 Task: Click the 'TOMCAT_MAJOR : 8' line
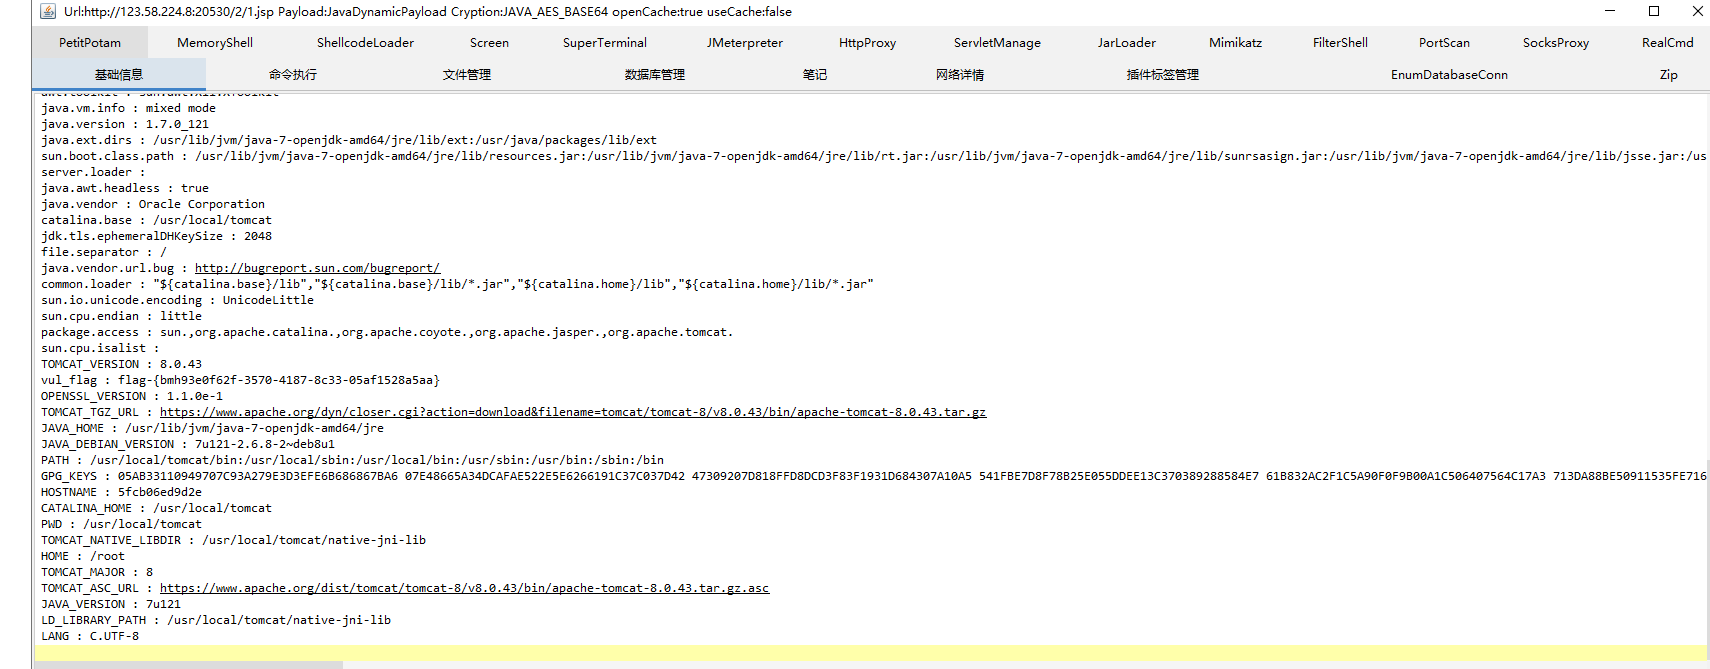pos(97,572)
